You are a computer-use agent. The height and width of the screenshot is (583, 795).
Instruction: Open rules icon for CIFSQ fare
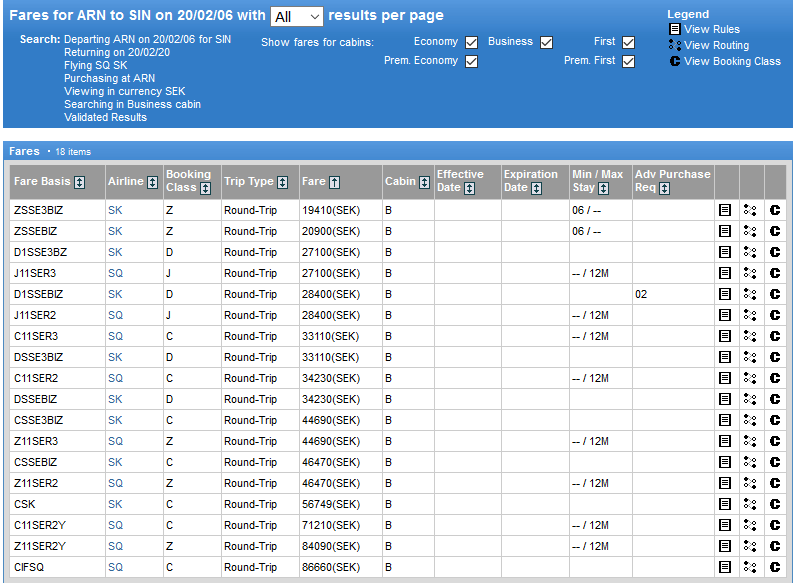pos(725,567)
